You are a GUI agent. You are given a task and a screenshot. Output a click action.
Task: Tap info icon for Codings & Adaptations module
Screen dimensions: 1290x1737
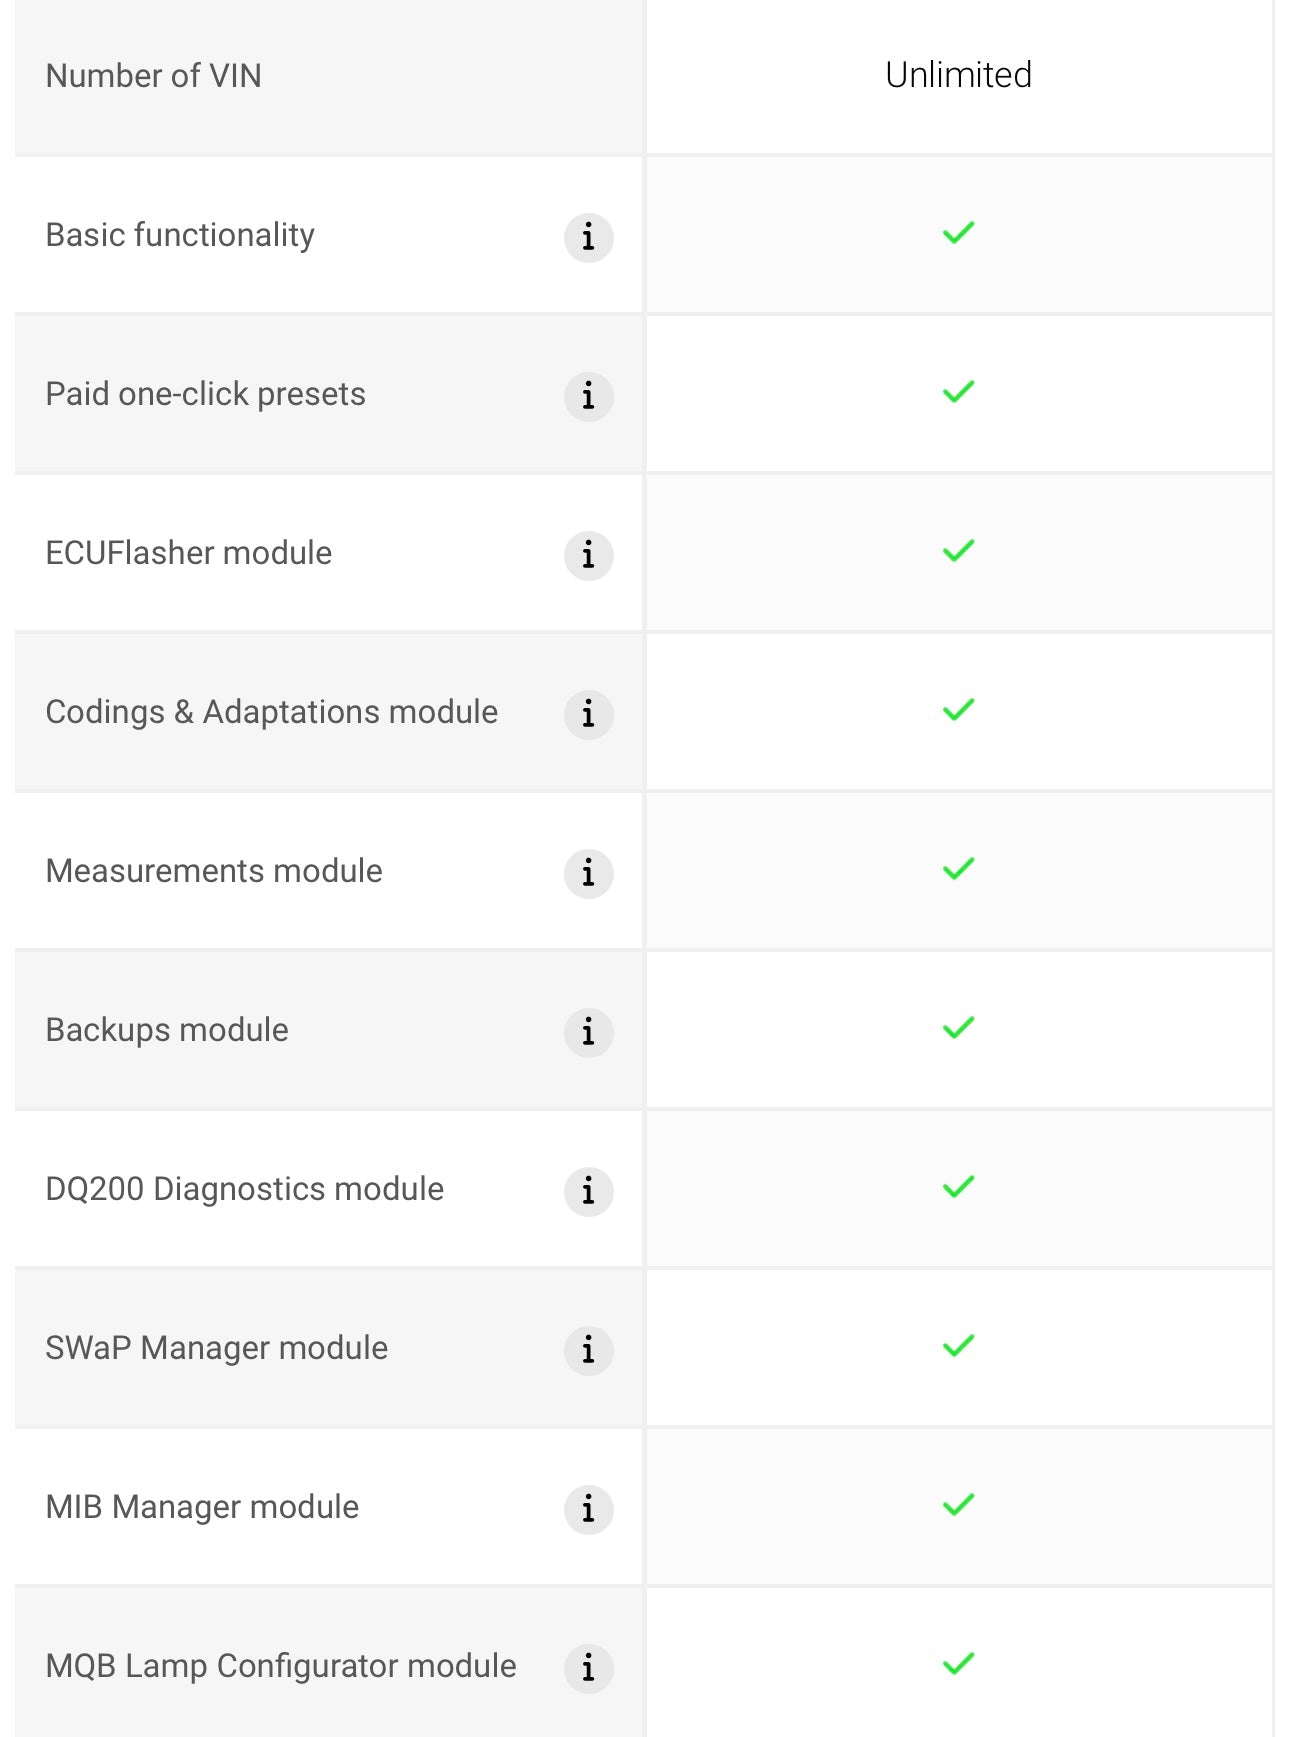(588, 715)
